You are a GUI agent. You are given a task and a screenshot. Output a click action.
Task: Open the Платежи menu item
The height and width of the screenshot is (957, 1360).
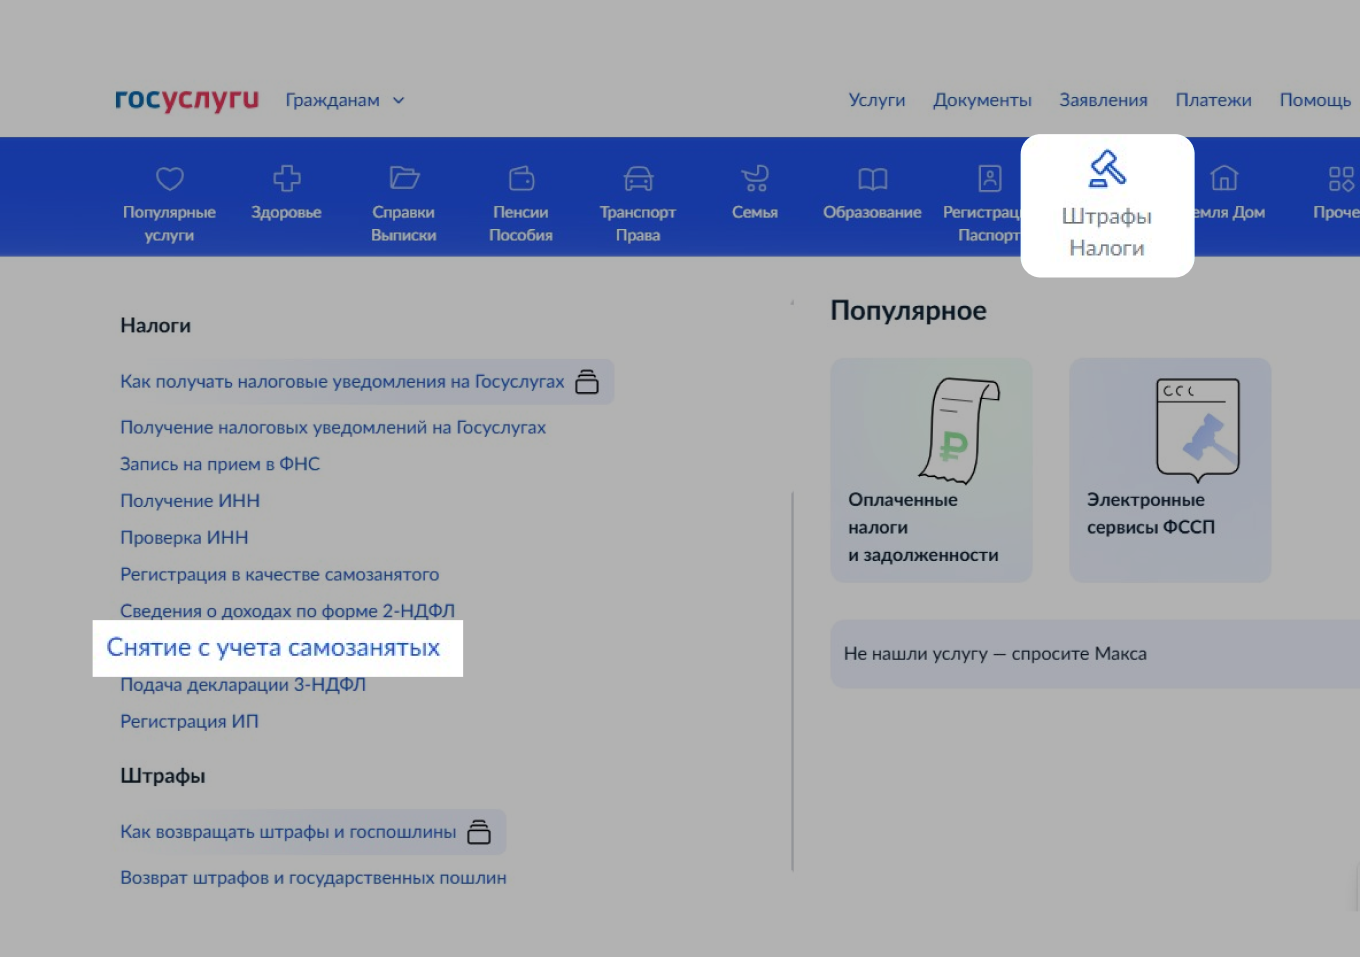coord(1213,100)
